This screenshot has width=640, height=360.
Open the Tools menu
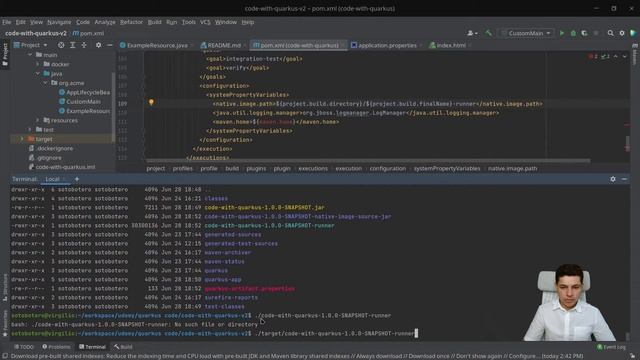188,22
